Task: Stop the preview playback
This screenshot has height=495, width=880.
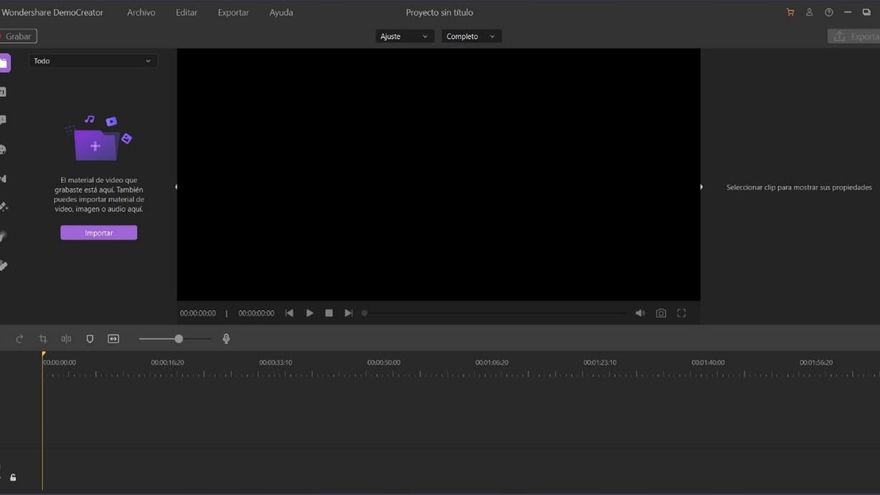Action: 329,313
